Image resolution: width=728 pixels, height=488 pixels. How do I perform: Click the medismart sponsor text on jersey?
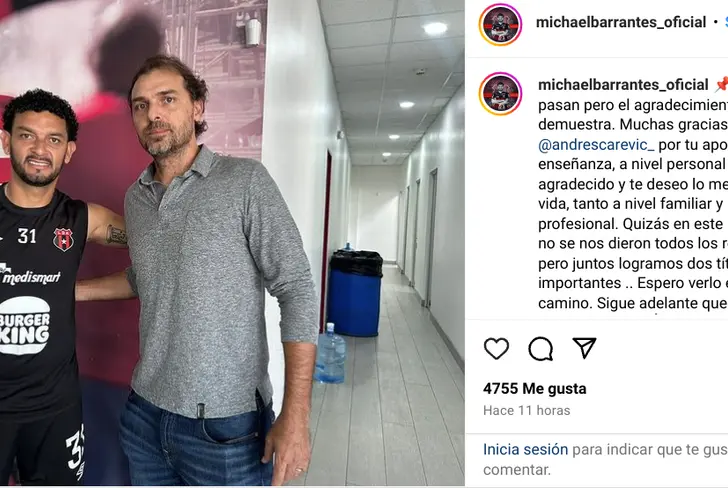pyautogui.click(x=31, y=276)
